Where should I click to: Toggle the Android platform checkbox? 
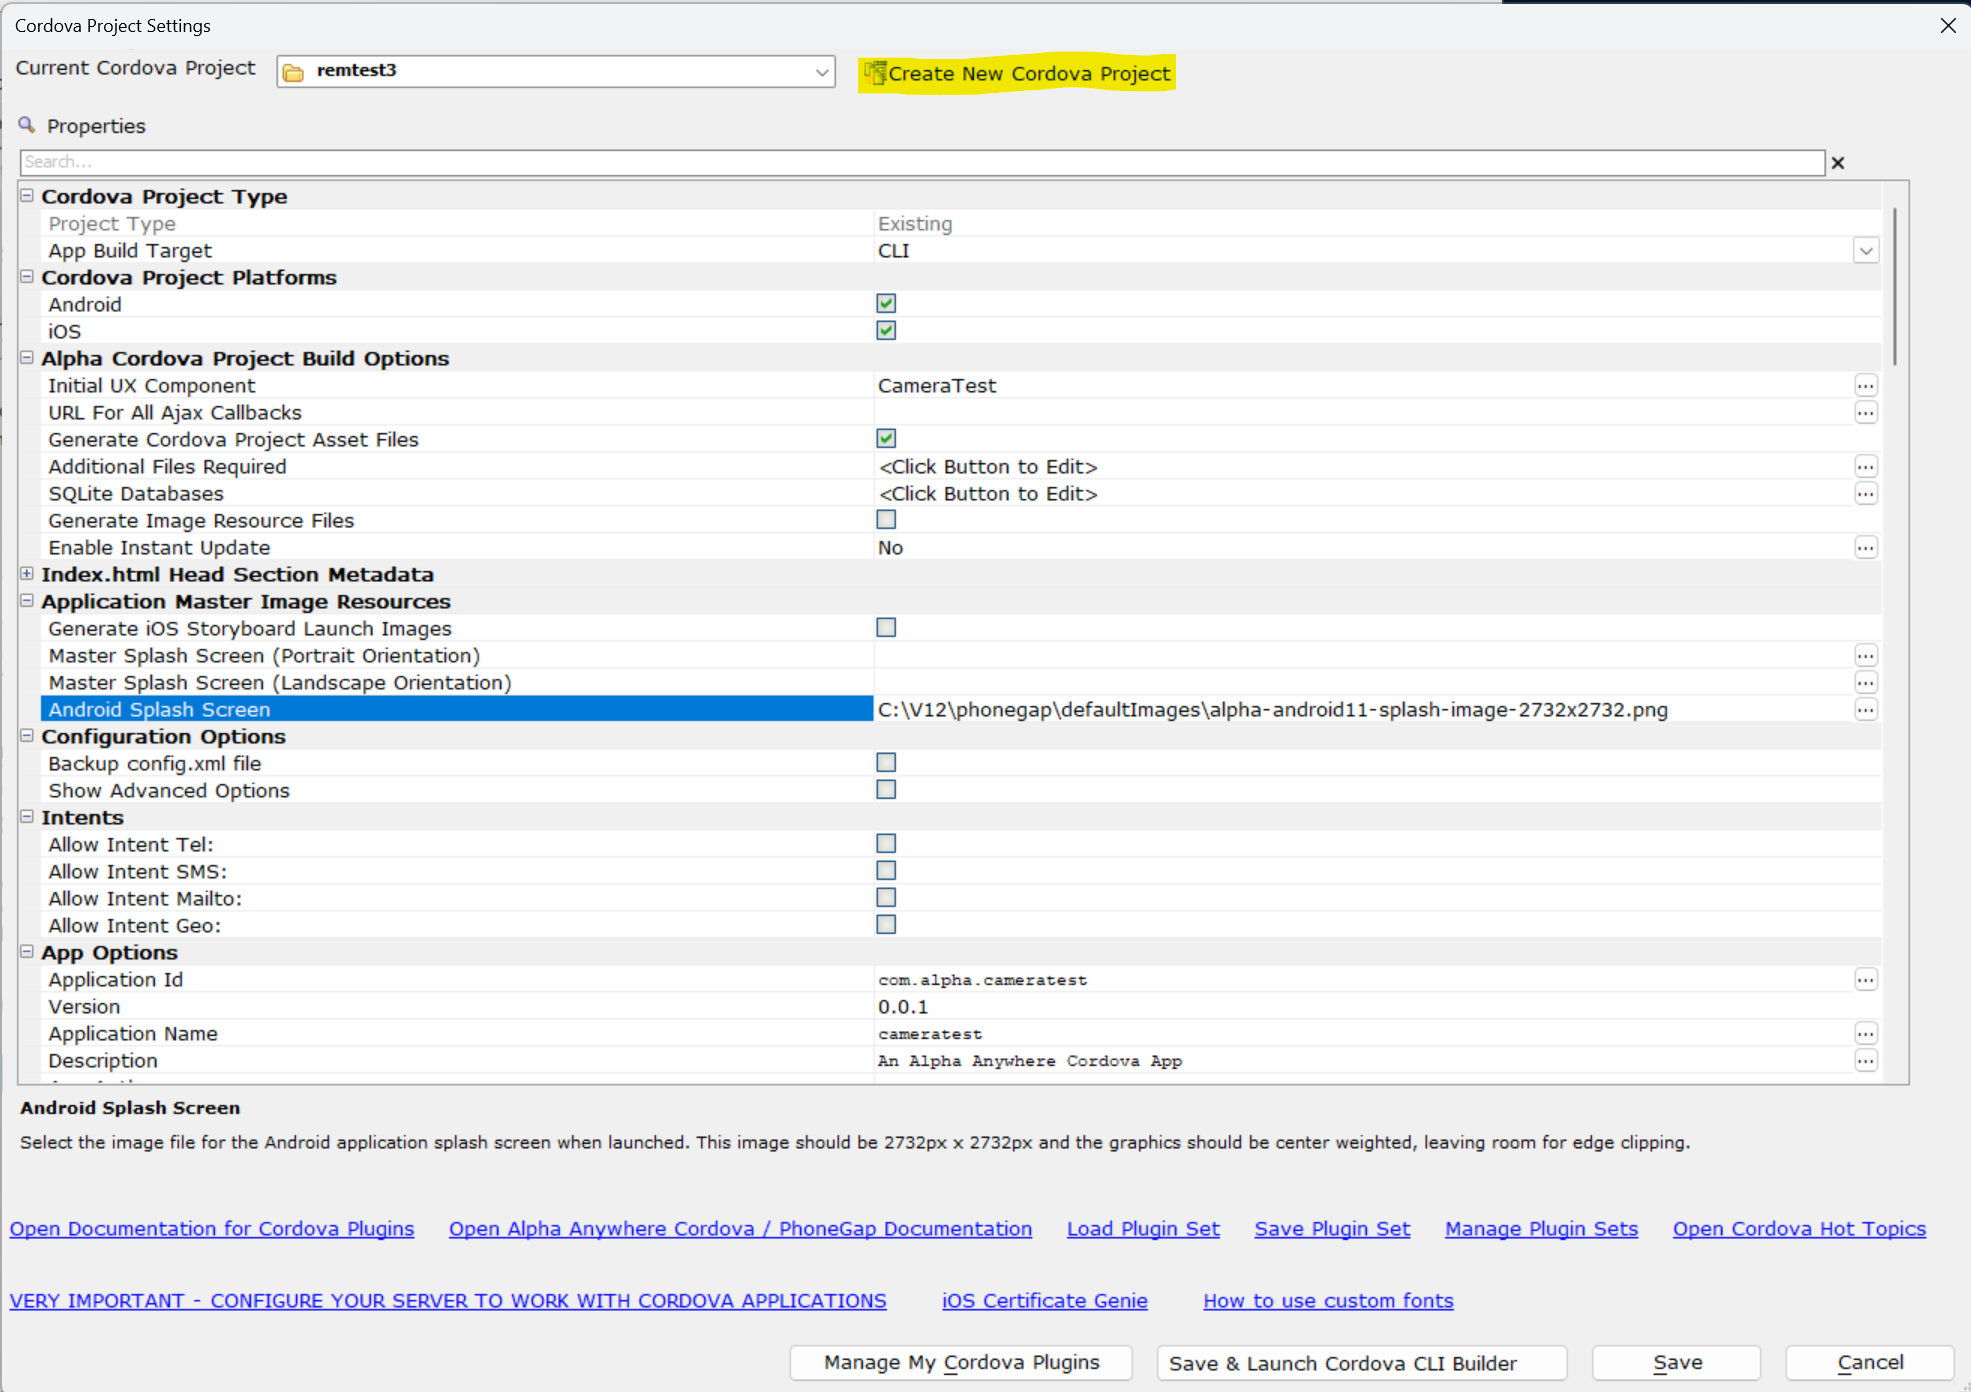tap(886, 303)
